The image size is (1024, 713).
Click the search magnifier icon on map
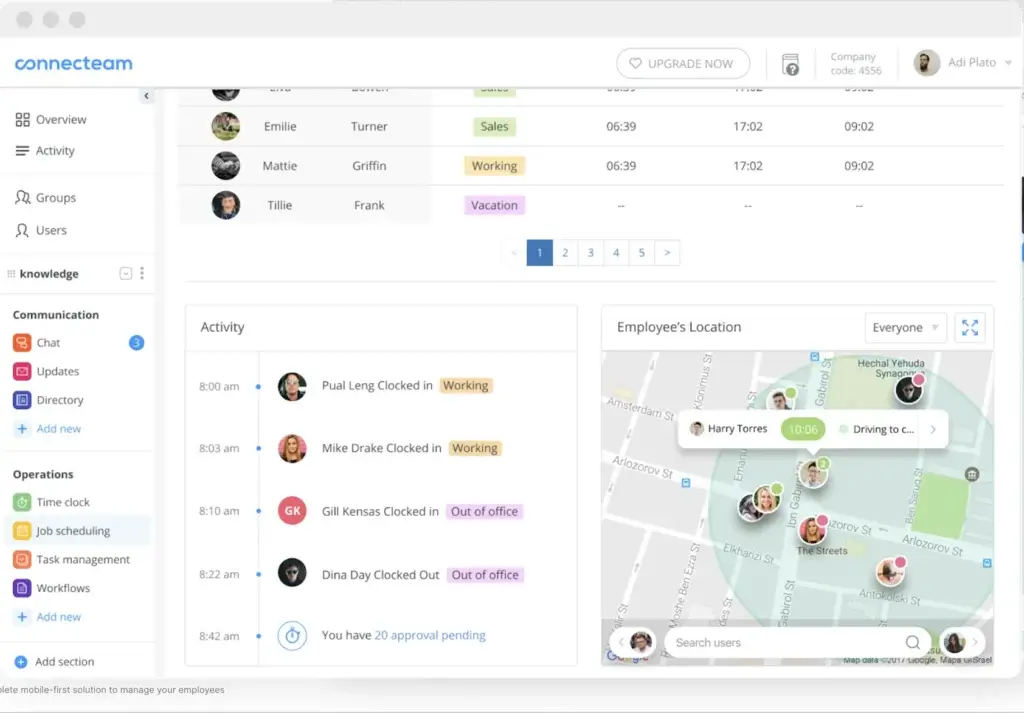(912, 642)
